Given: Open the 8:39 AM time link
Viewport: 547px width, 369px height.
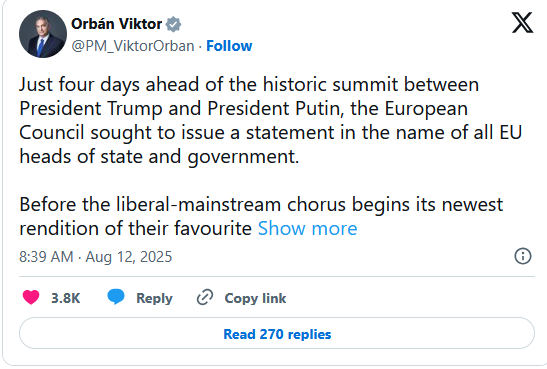Looking at the screenshot, I should tap(46, 257).
